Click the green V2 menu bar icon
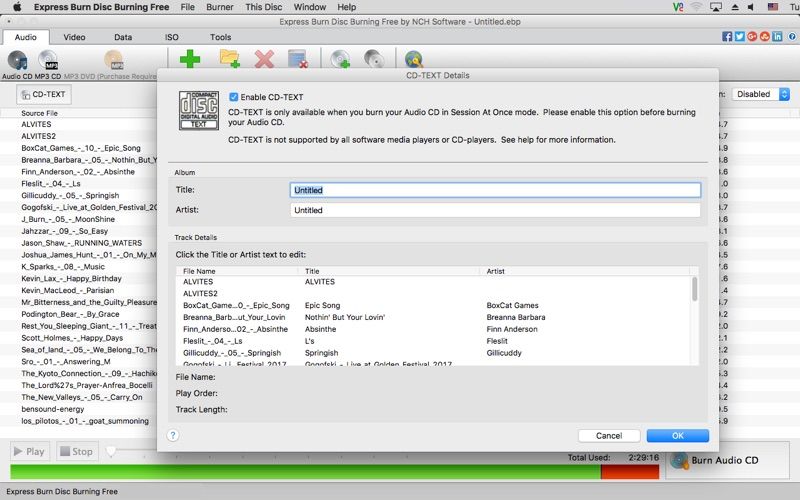 678,7
